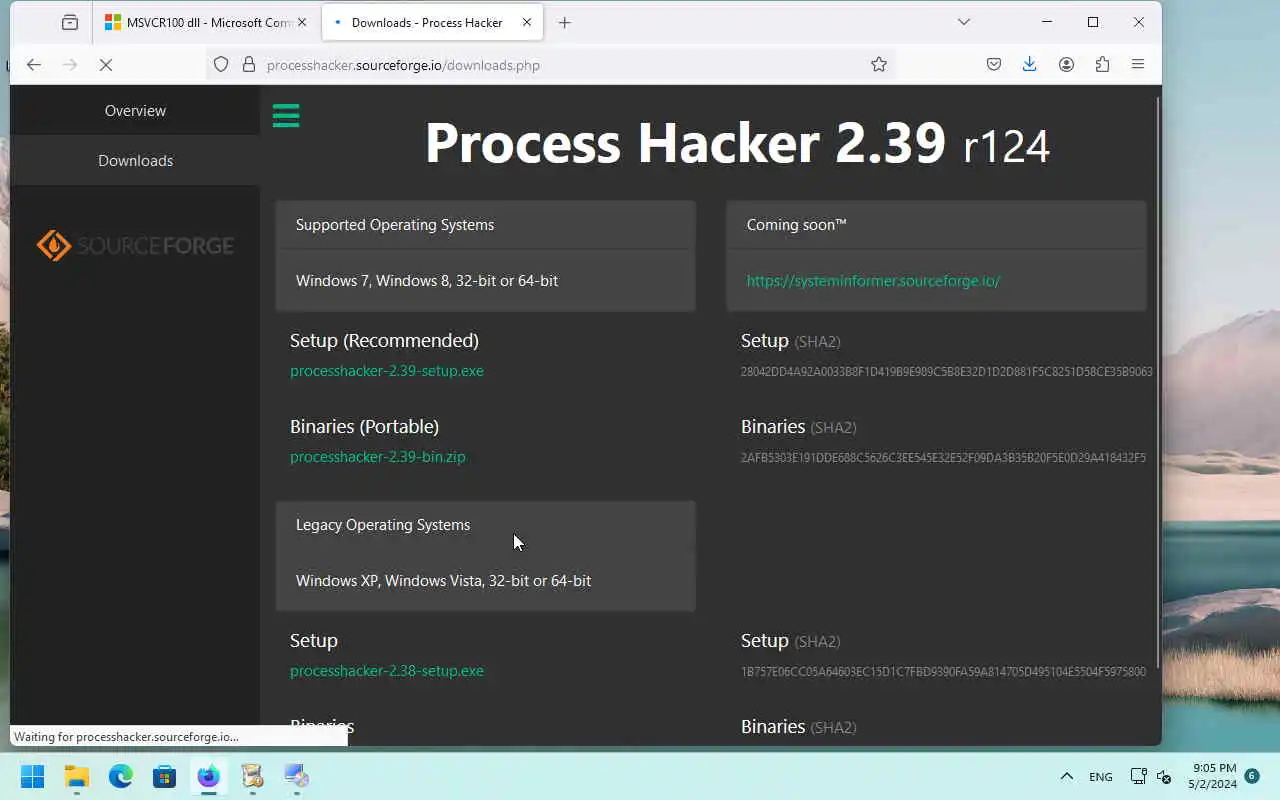Open the Overview sidebar item
The image size is (1280, 800).
[135, 110]
